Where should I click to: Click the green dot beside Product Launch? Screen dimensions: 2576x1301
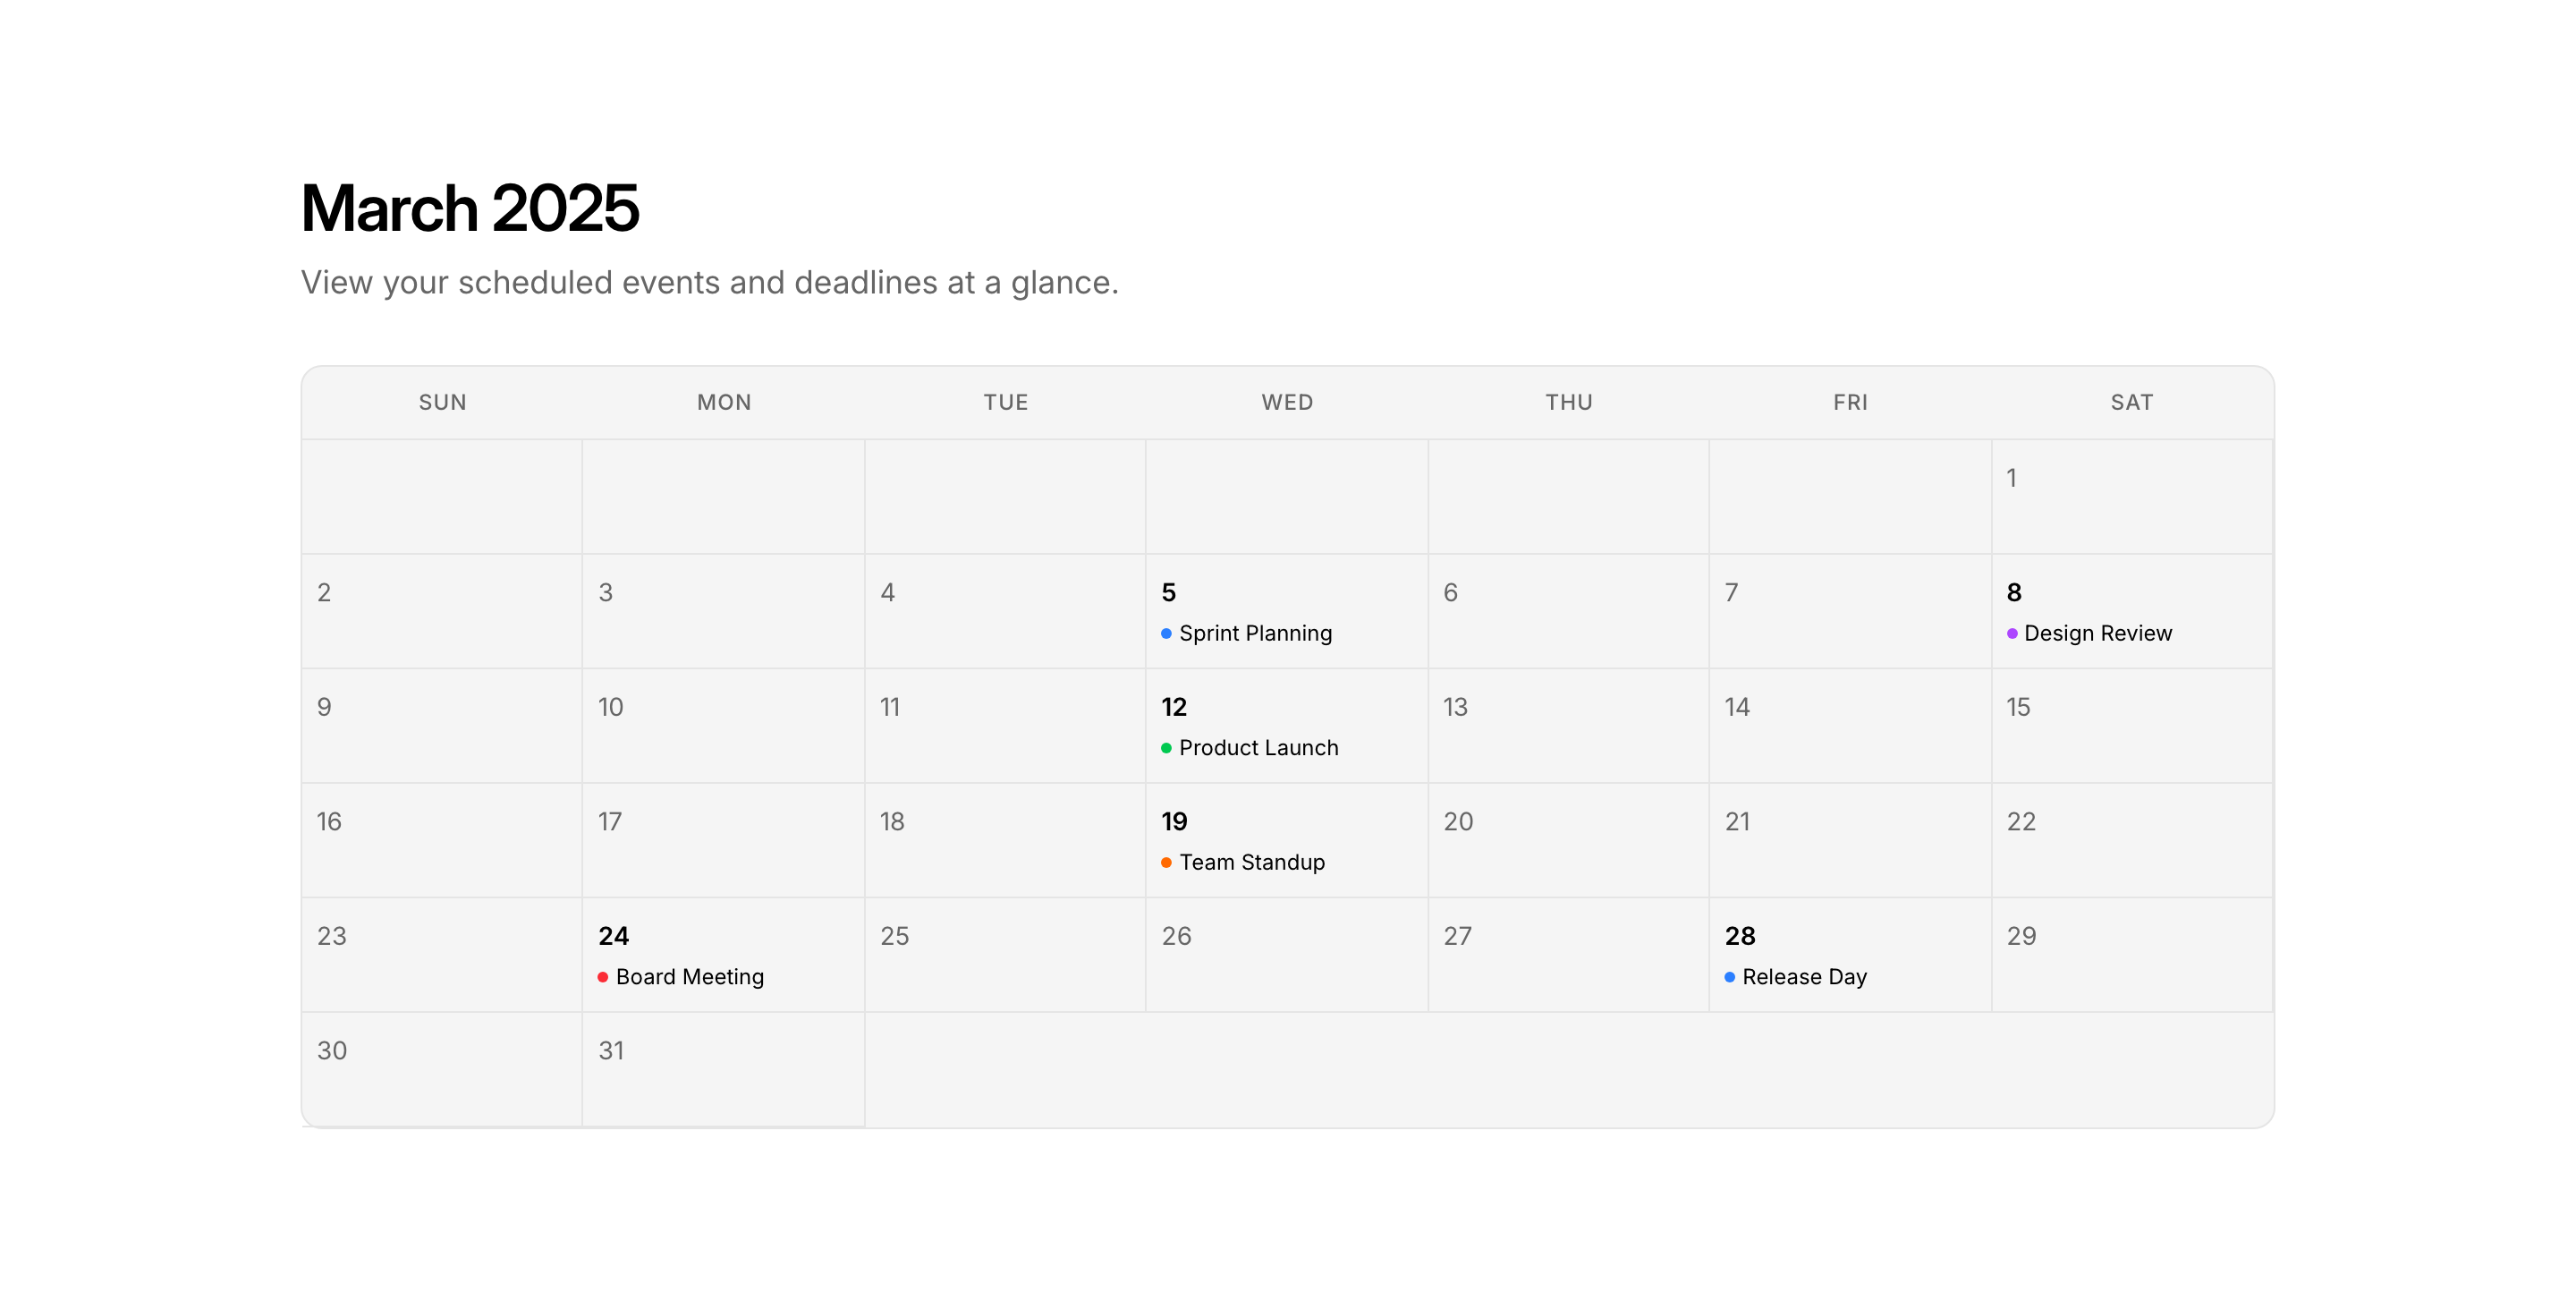tap(1166, 748)
